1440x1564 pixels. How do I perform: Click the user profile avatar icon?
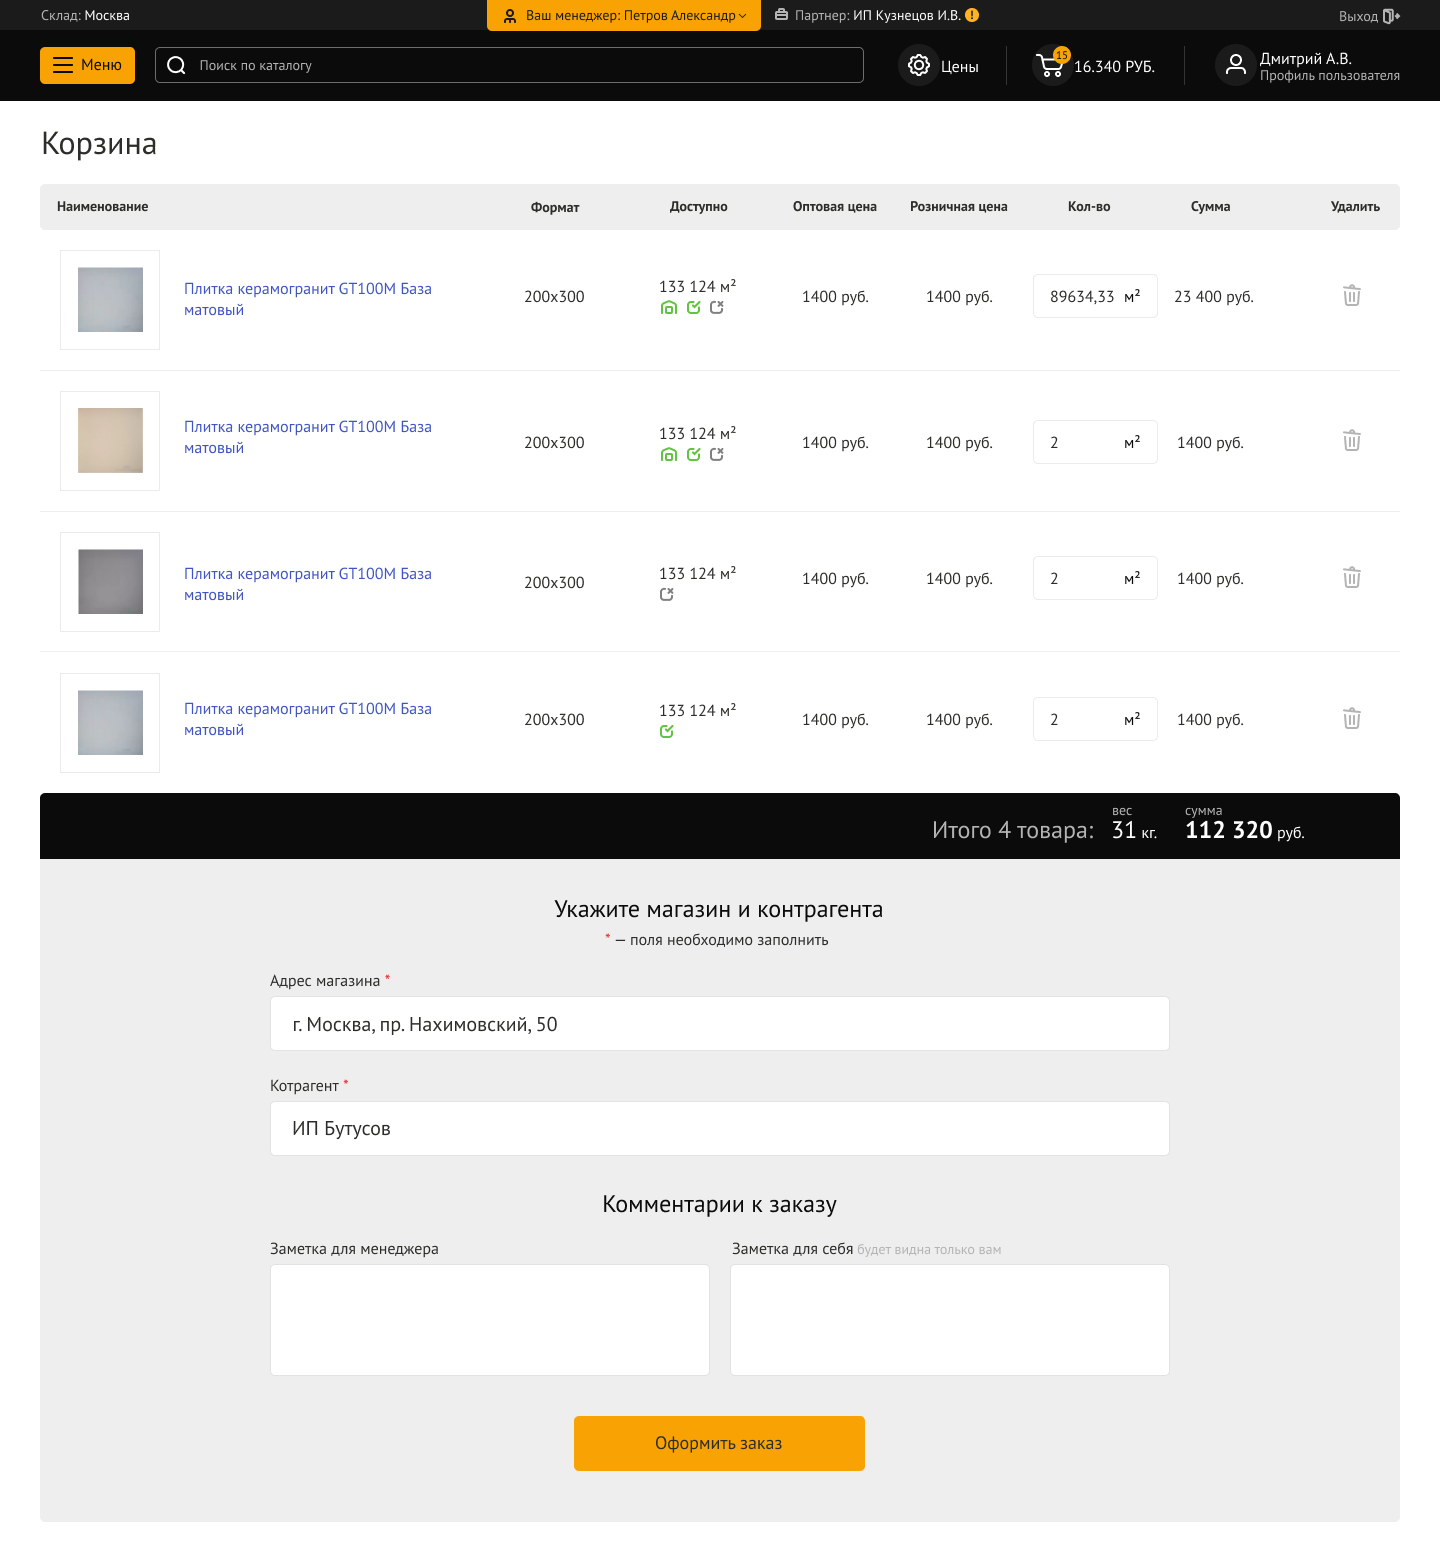click(1235, 66)
